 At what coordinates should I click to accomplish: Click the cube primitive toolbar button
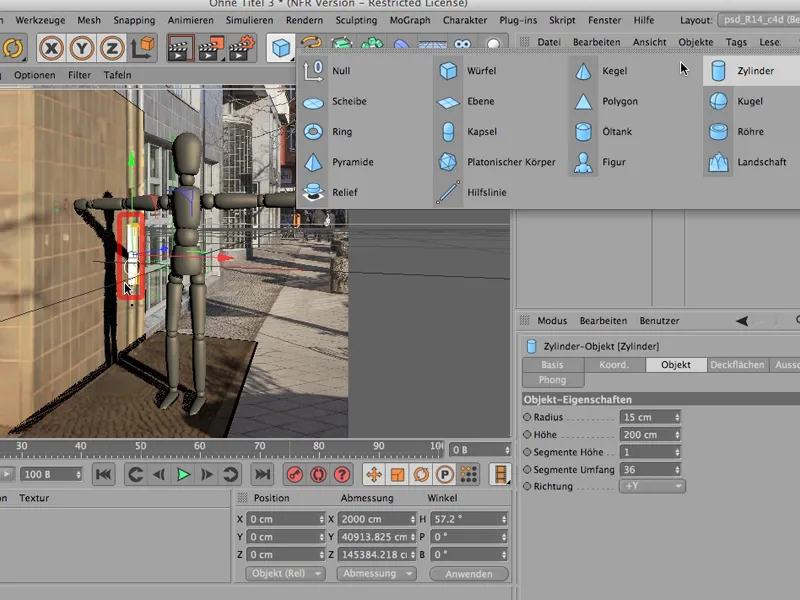pos(280,48)
